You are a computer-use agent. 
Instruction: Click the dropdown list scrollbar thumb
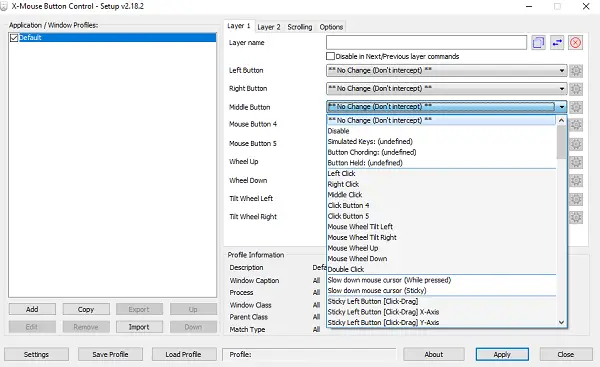(x=561, y=142)
